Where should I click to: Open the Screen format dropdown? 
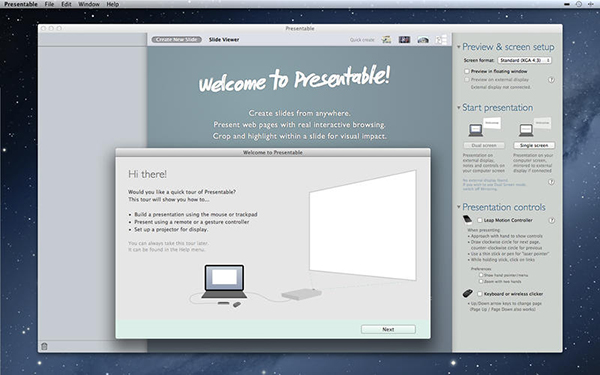tap(525, 60)
